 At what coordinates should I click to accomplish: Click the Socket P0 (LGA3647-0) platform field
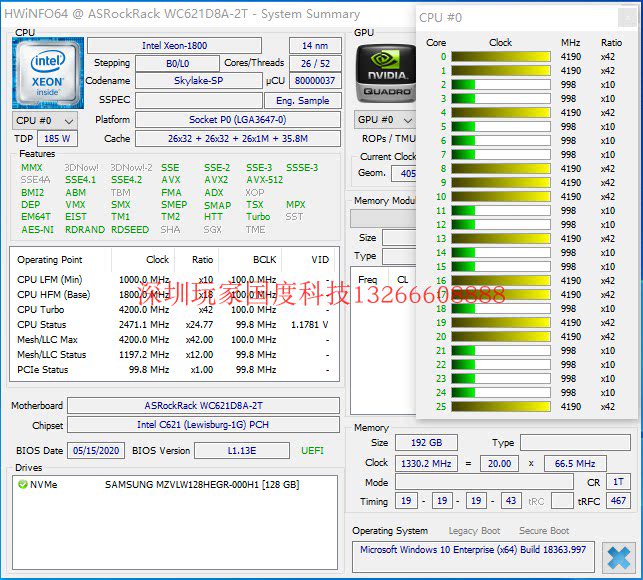[x=238, y=120]
